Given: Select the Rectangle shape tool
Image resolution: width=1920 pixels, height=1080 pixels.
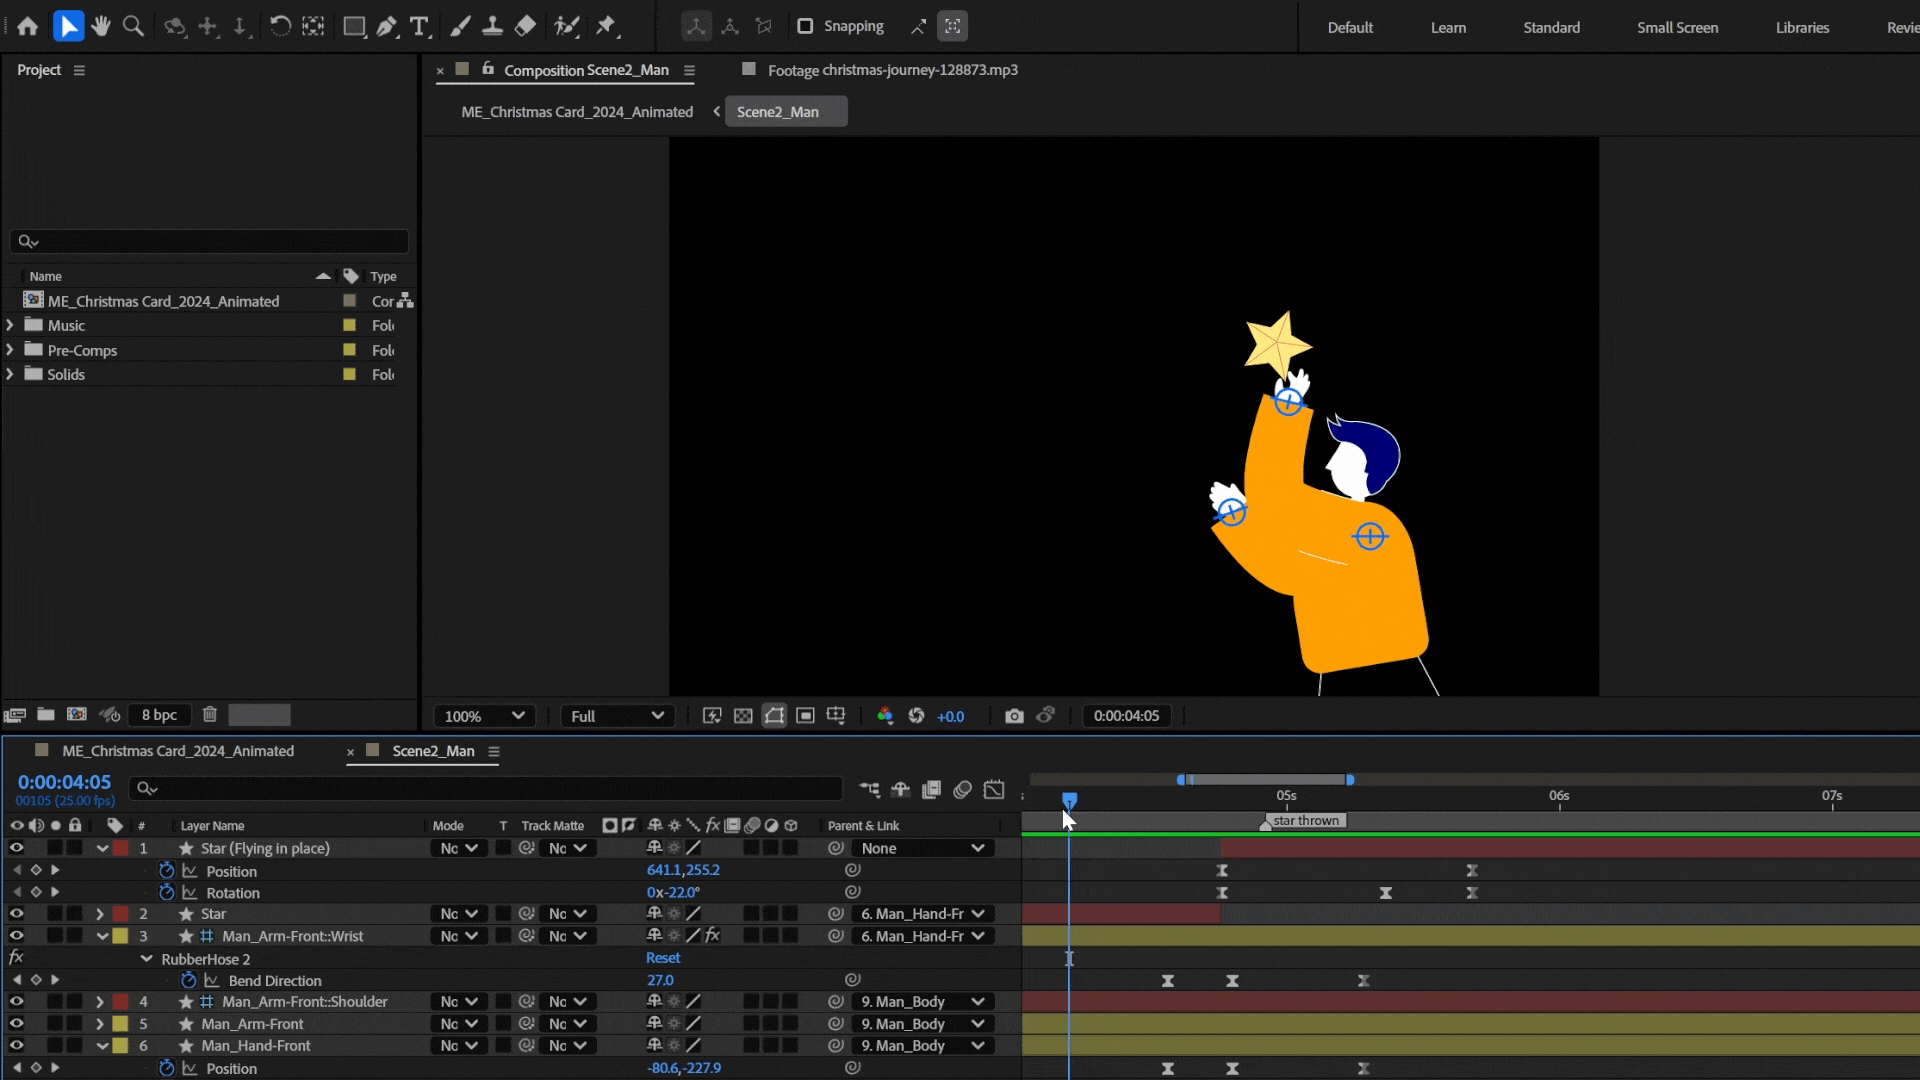Looking at the screenshot, I should 354,27.
